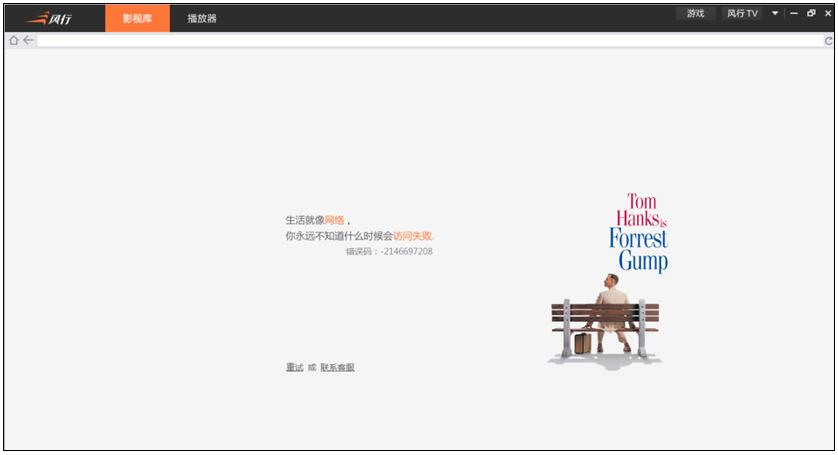Close the 风行 window
Screen dimensions: 838x455
coord(828,13)
